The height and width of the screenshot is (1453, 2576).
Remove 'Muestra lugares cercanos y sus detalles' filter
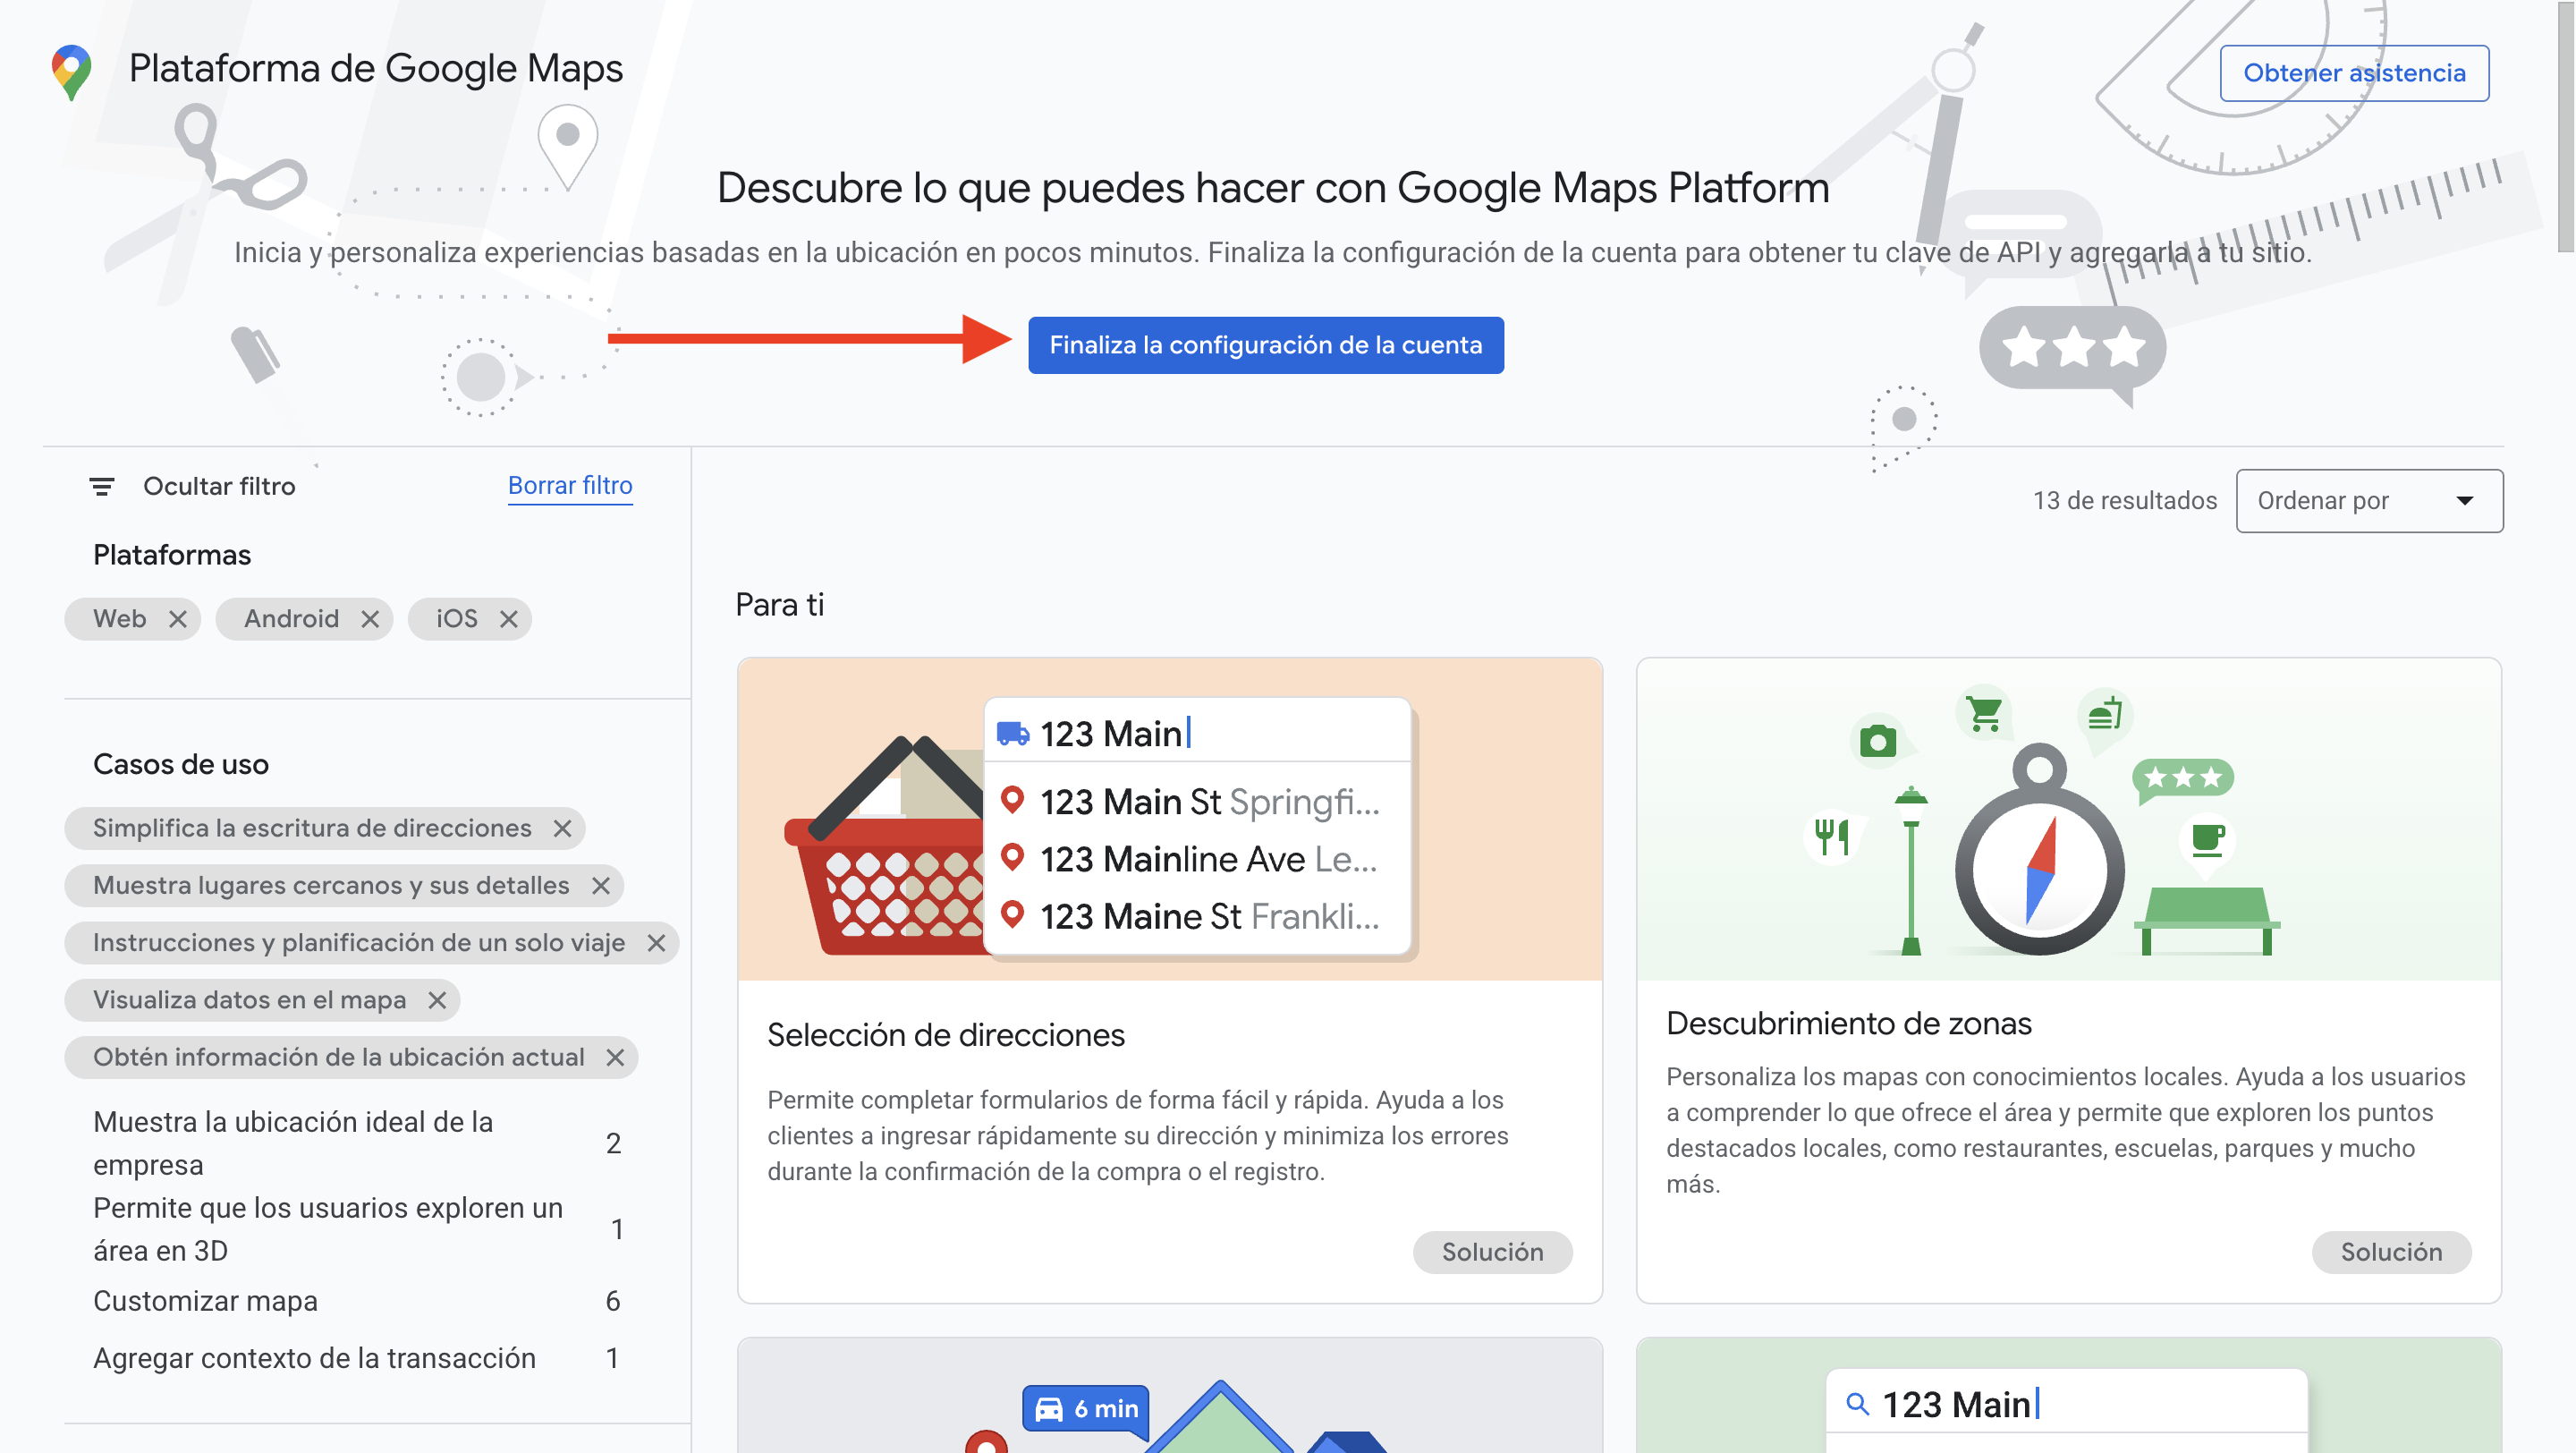(x=601, y=886)
